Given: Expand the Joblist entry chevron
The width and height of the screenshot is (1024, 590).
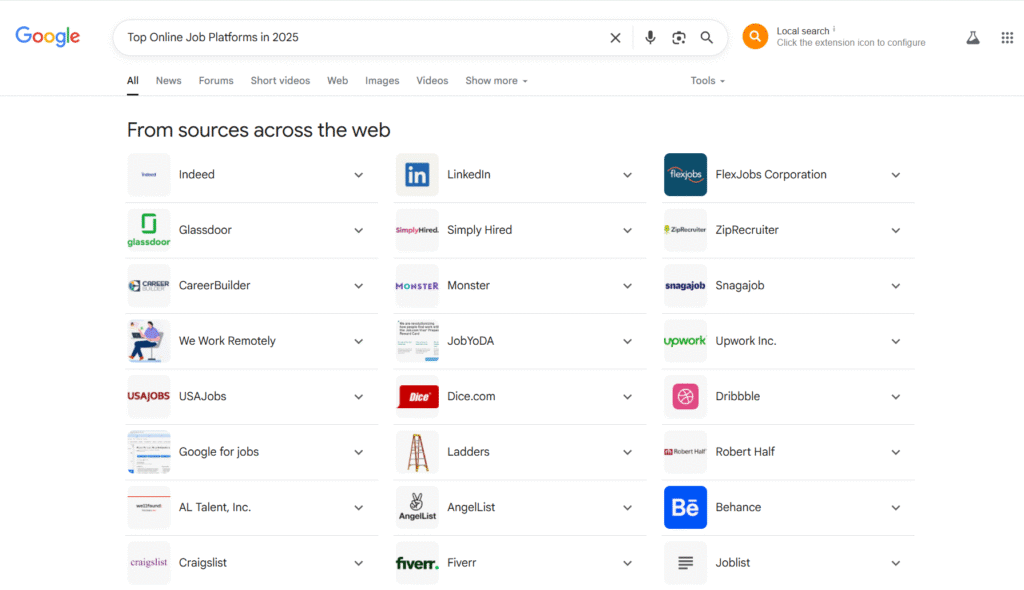Looking at the screenshot, I should (895, 563).
